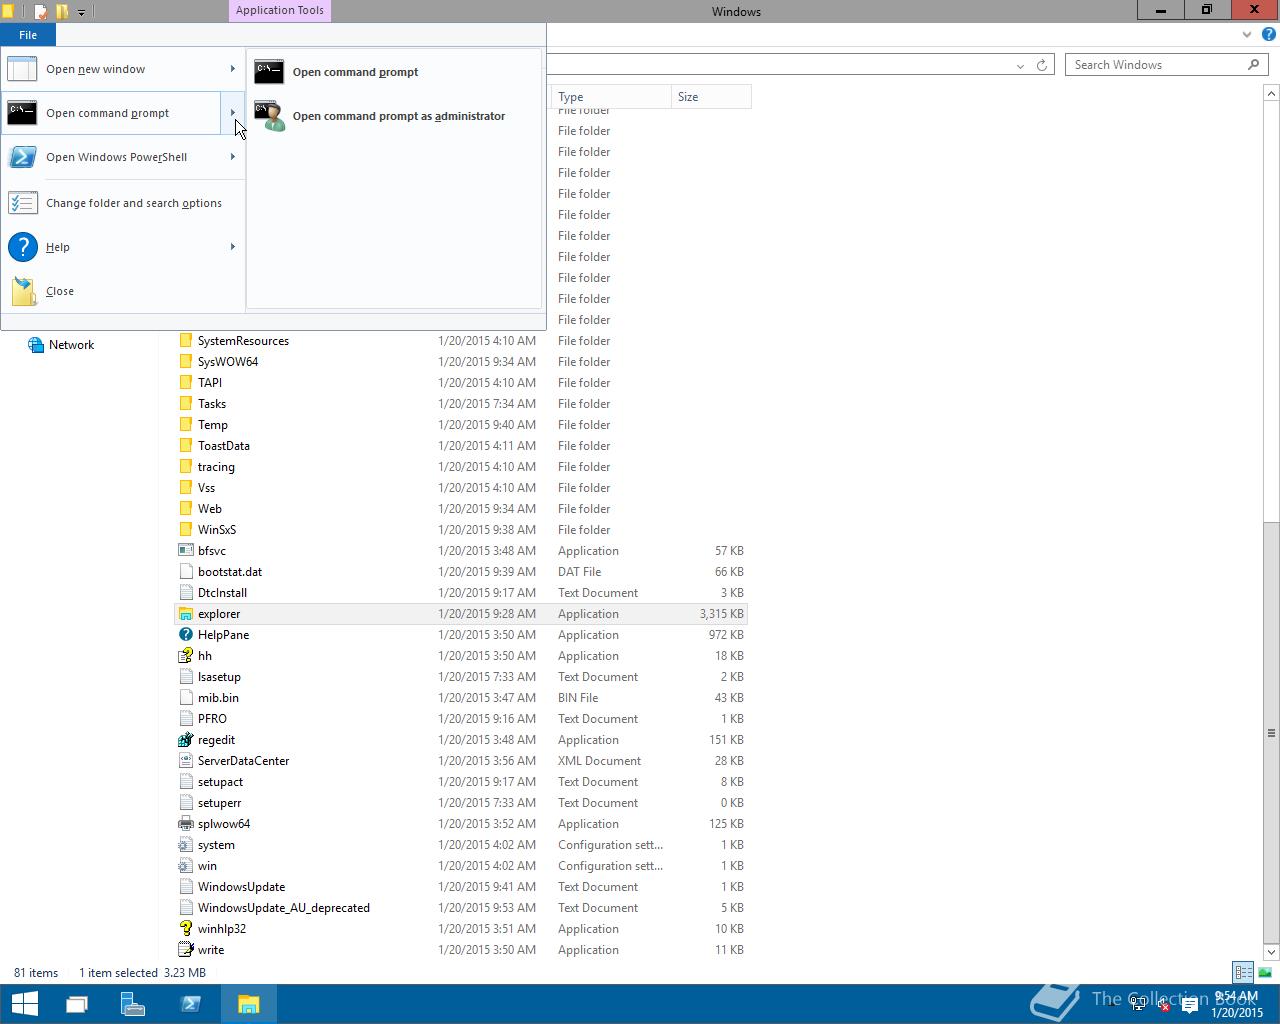Open Network in the navigation pane
This screenshot has height=1024, width=1280.
[x=71, y=345]
